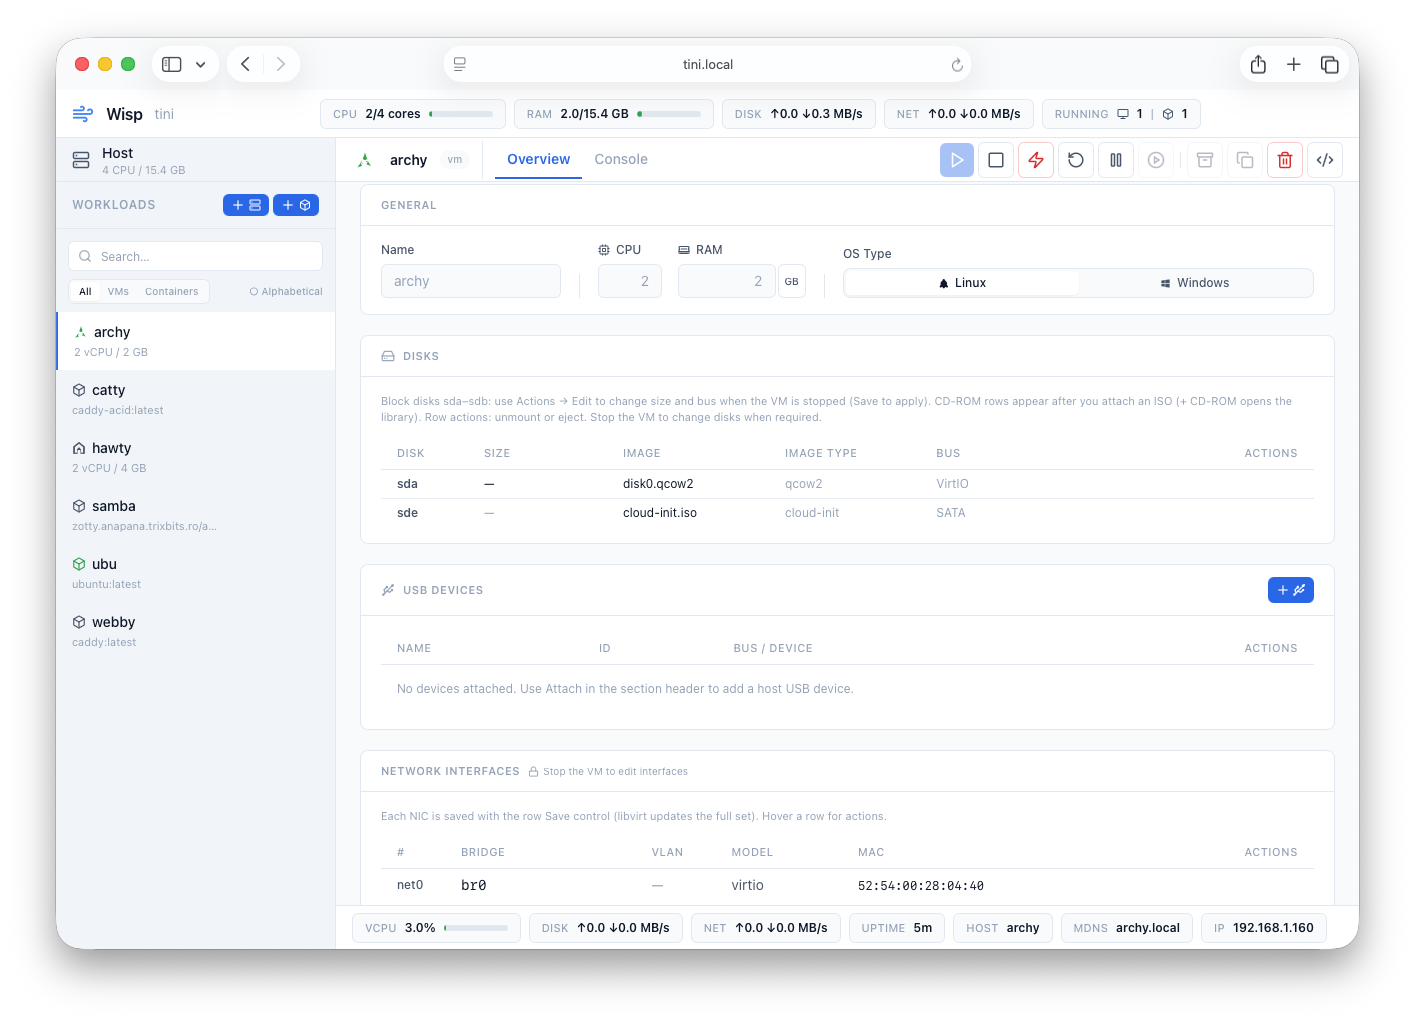Pause the VM with pause icon

pyautogui.click(x=1116, y=160)
